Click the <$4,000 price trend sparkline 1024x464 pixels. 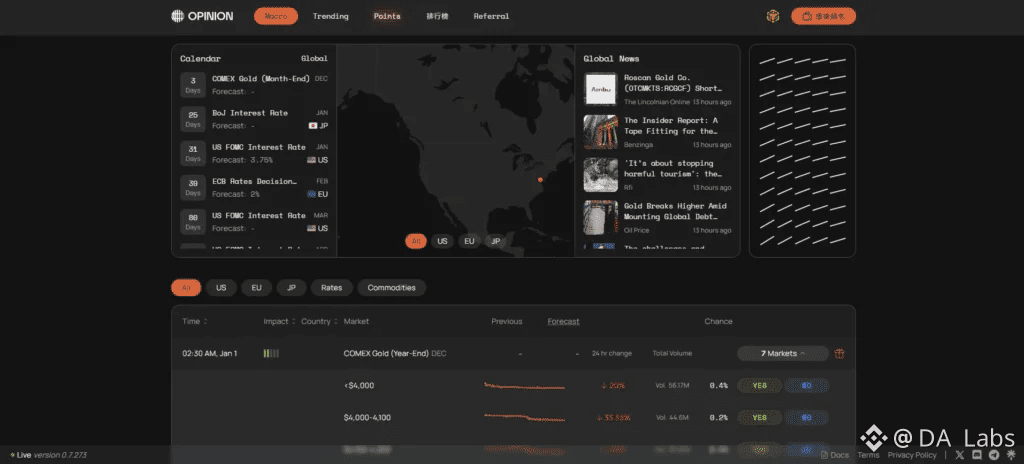tap(524, 386)
